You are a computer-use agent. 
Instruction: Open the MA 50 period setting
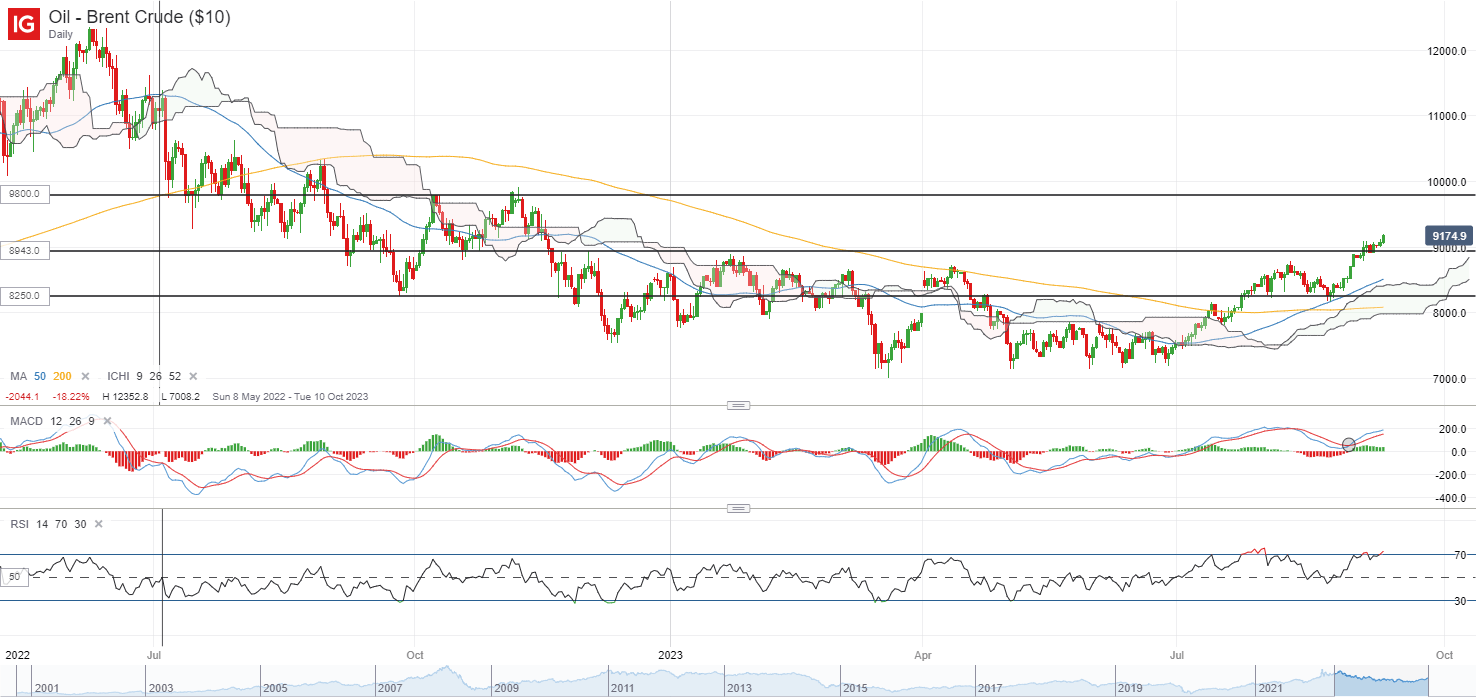tap(40, 376)
